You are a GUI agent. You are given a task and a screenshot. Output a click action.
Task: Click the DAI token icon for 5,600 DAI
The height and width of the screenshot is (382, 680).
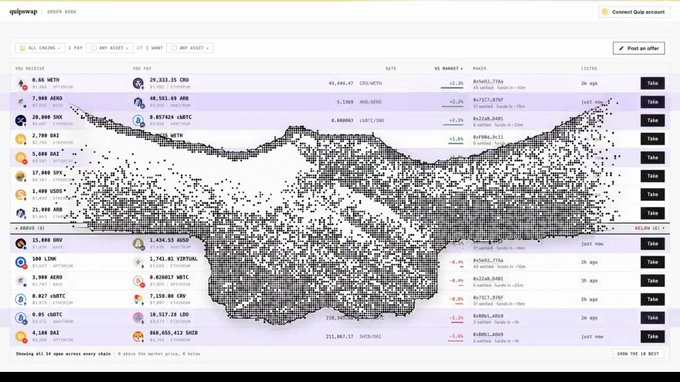(x=21, y=157)
